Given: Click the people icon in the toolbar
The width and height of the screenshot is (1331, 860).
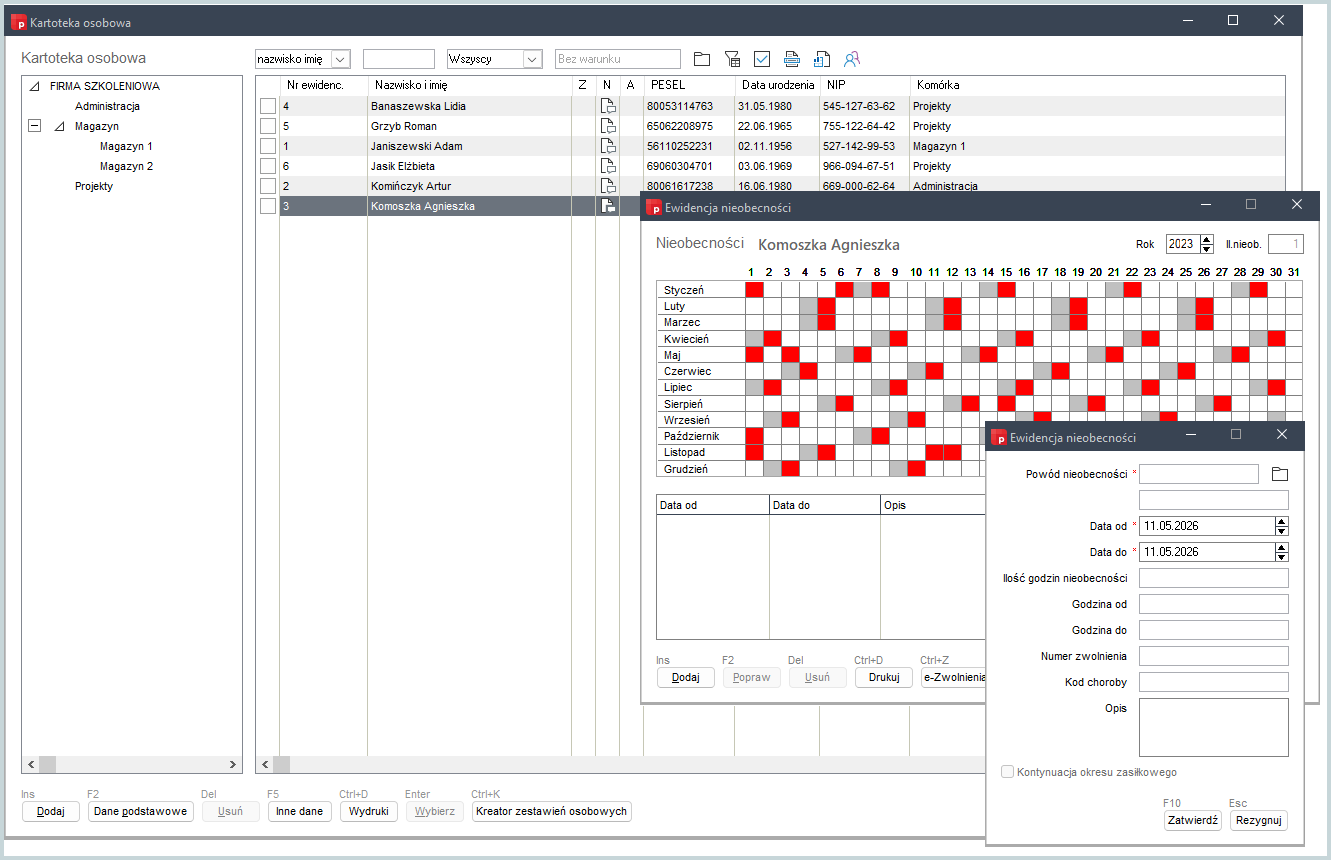Looking at the screenshot, I should (852, 59).
